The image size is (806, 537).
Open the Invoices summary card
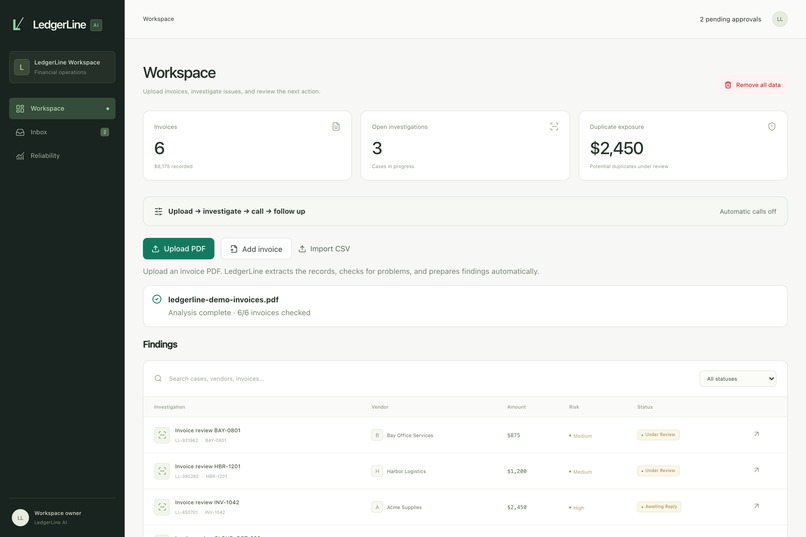[x=247, y=145]
